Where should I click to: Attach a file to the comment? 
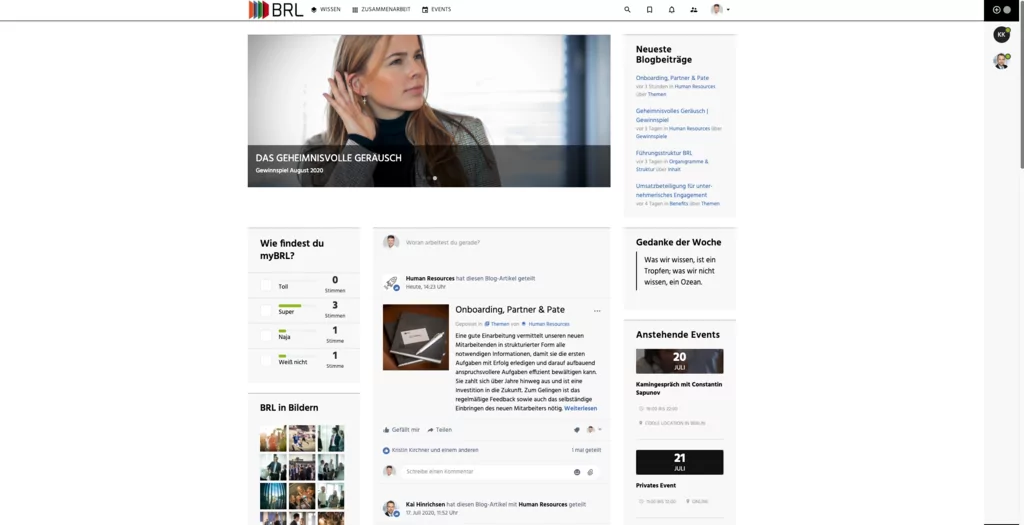pos(590,472)
